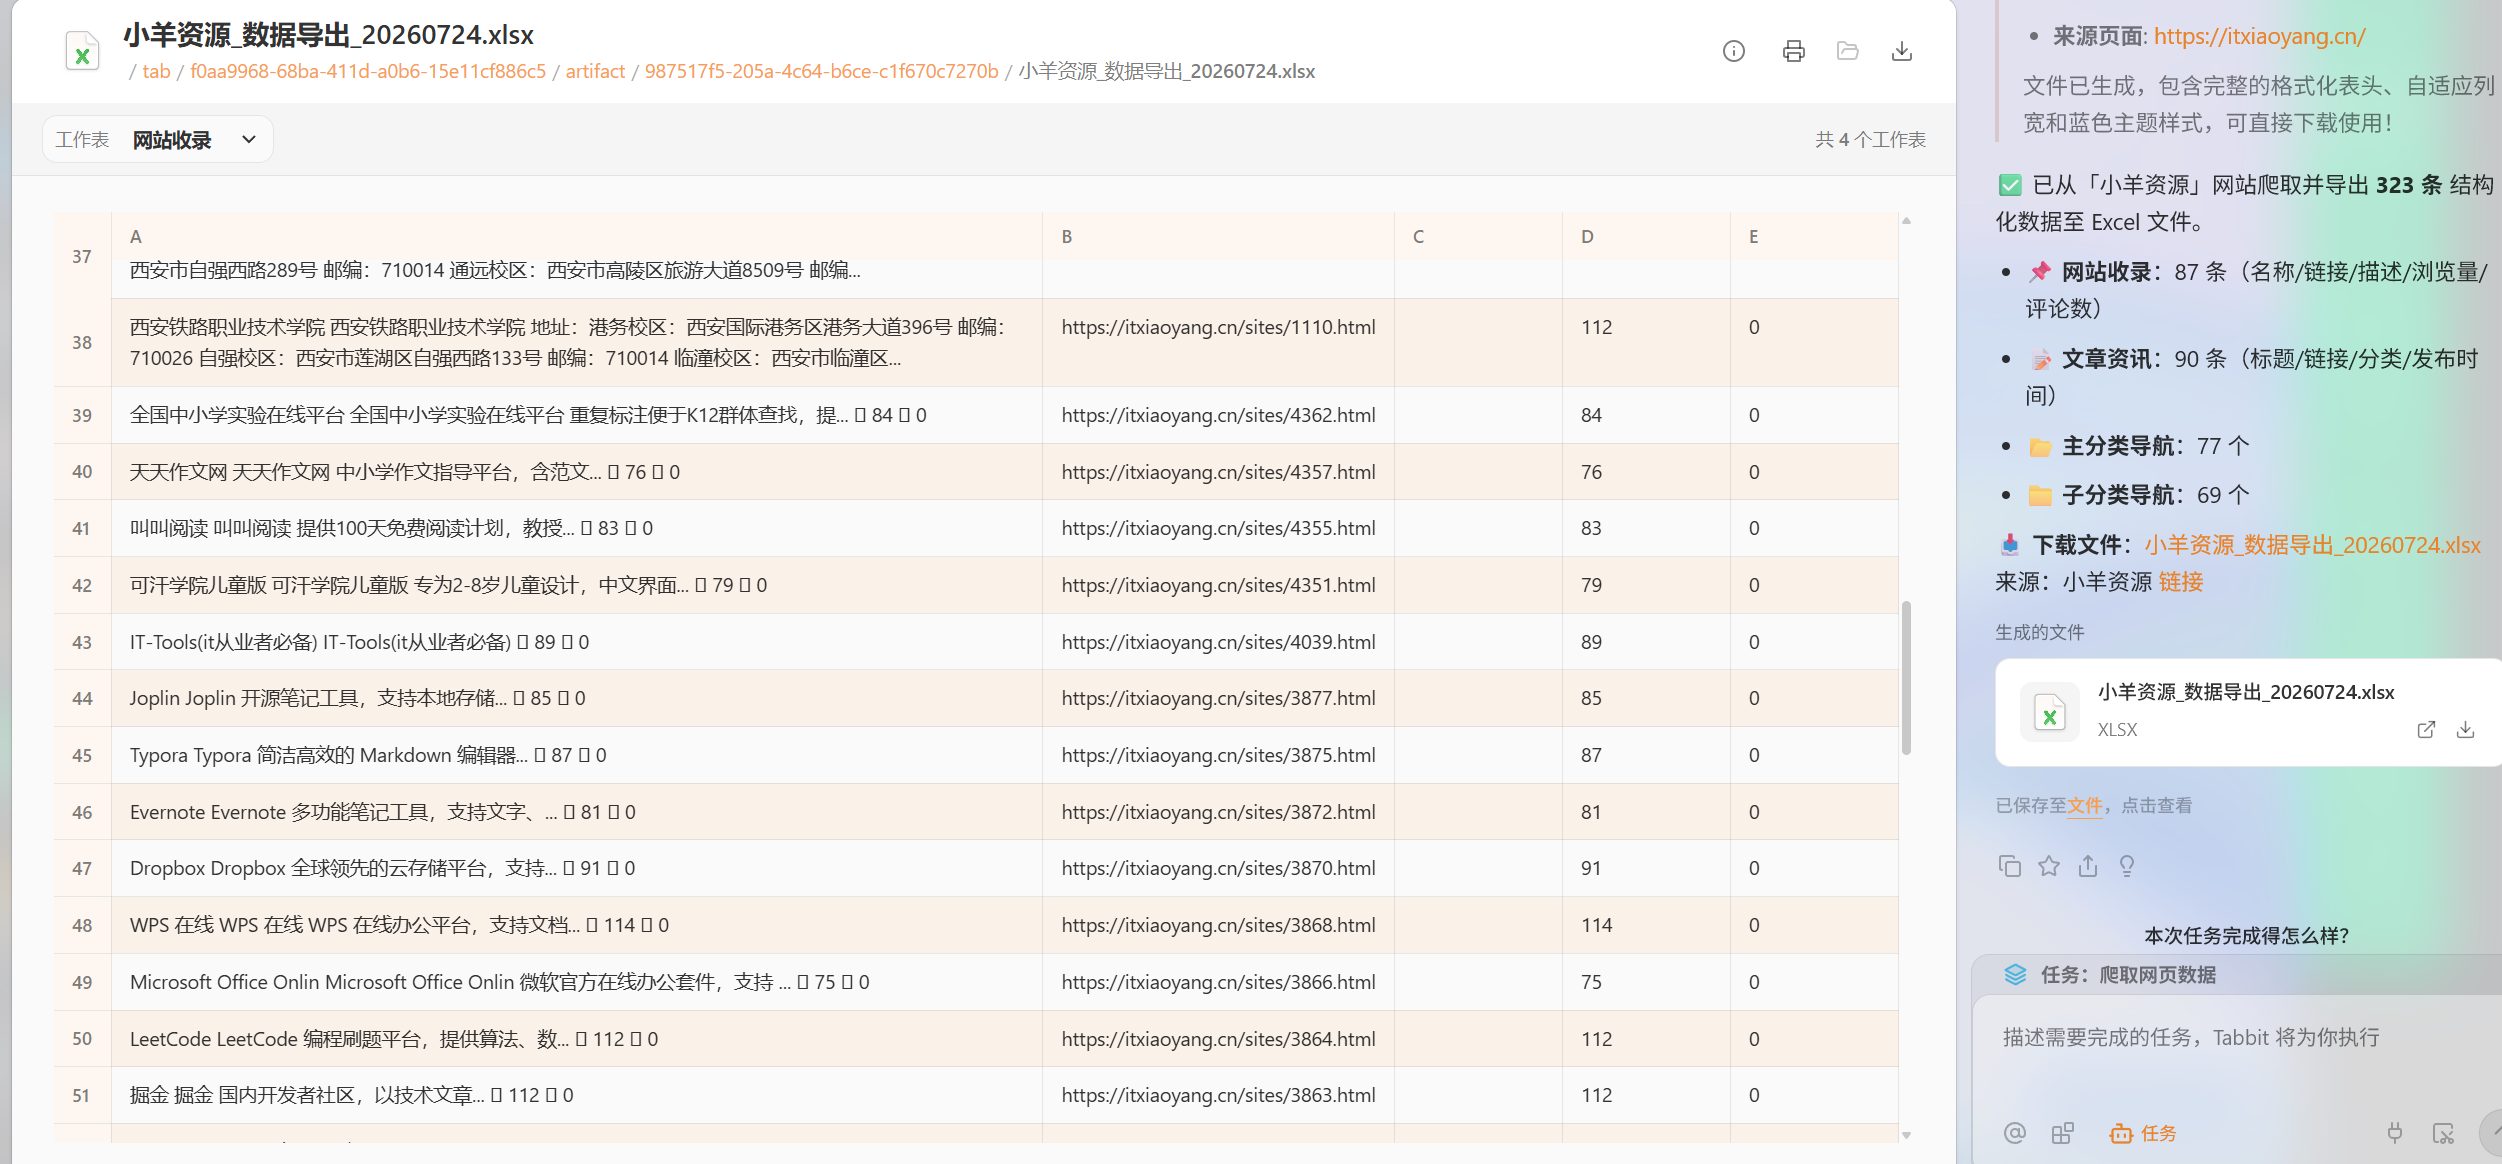Click the value 114 in column D
Screen dimensions: 2502x1164
(1596, 925)
